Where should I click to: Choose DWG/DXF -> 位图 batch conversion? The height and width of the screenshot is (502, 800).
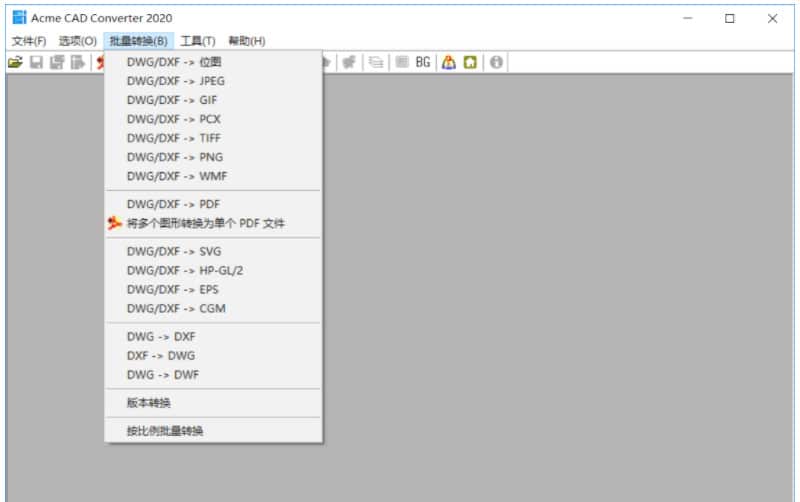[213, 62]
